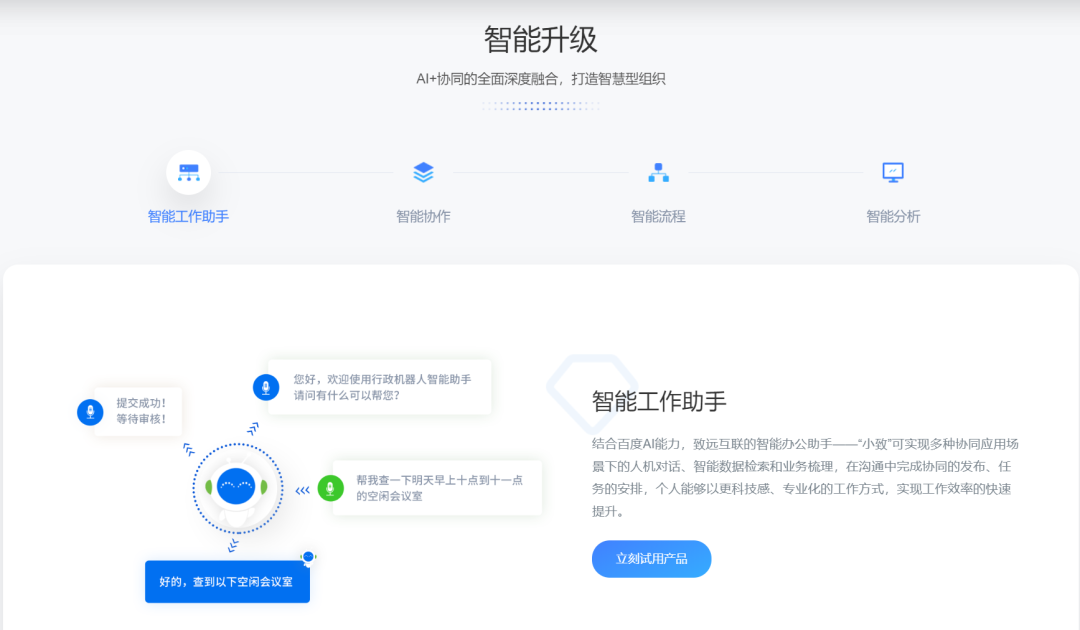Click the 智能分析 monitor icon
Image resolution: width=1080 pixels, height=630 pixels.
(x=893, y=172)
